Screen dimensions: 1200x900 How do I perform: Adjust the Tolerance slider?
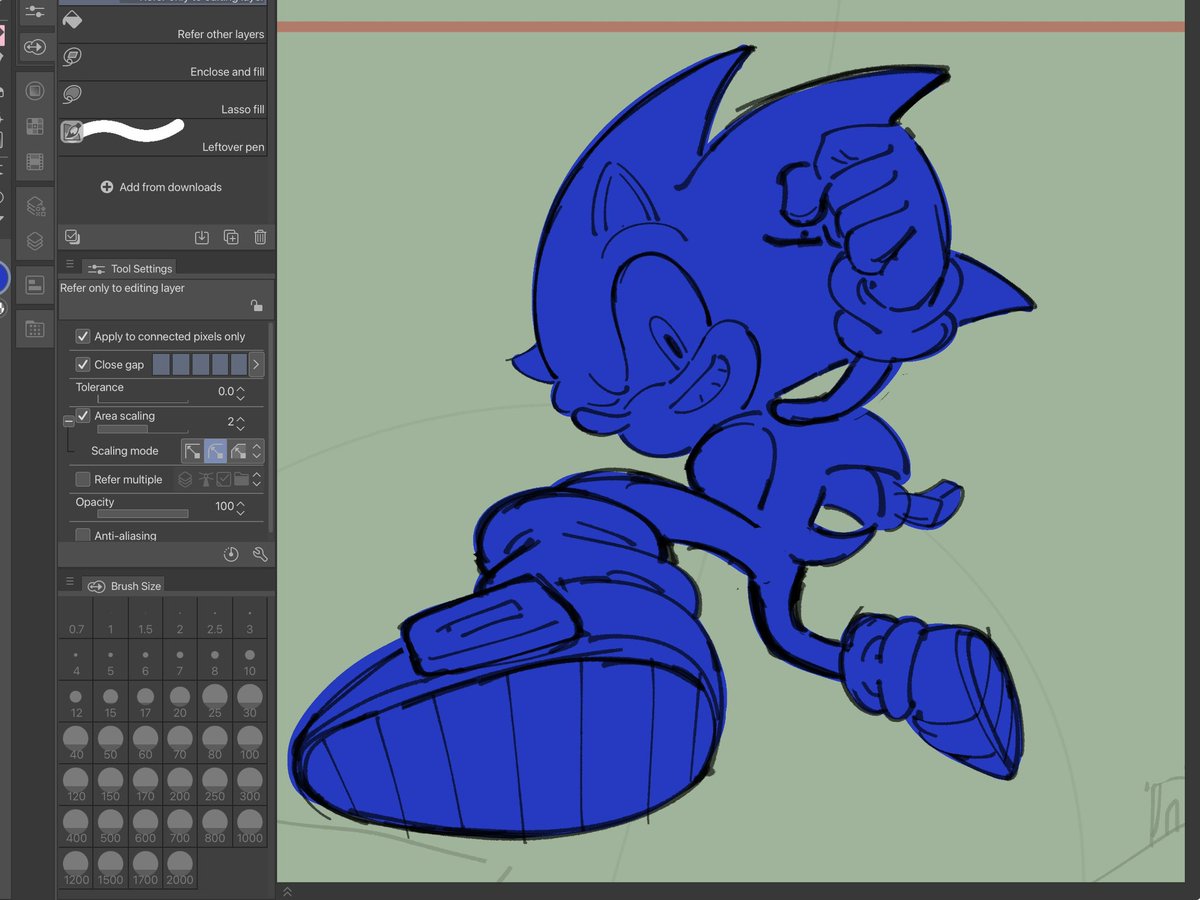[x=142, y=400]
